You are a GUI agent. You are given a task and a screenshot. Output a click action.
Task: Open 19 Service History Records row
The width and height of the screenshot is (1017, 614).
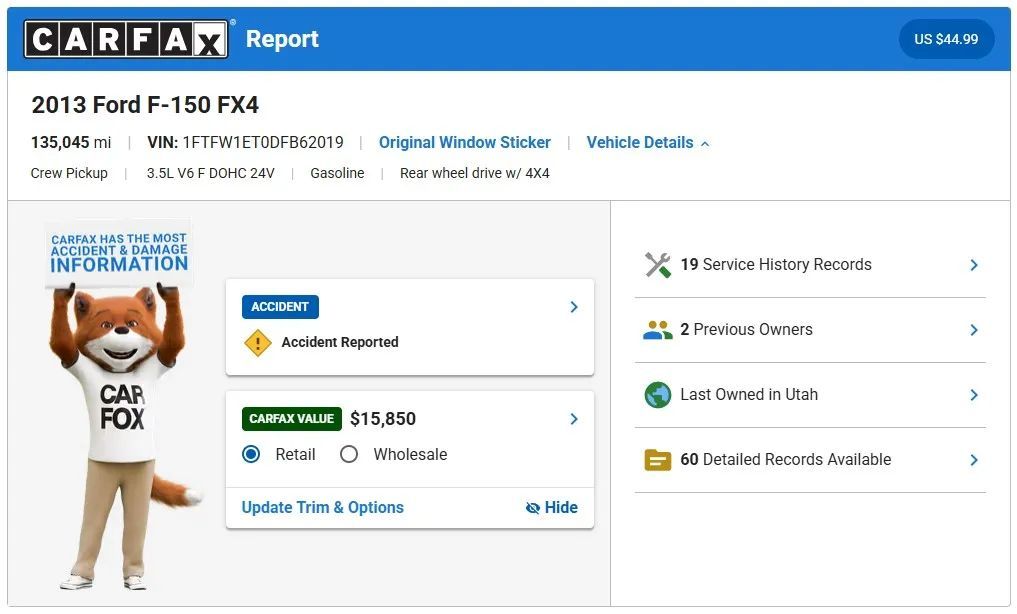click(810, 265)
